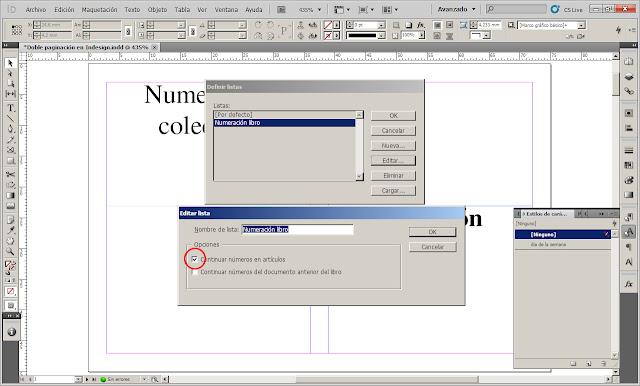
Task: Select the Rectangle Frame tool
Action: (11, 150)
